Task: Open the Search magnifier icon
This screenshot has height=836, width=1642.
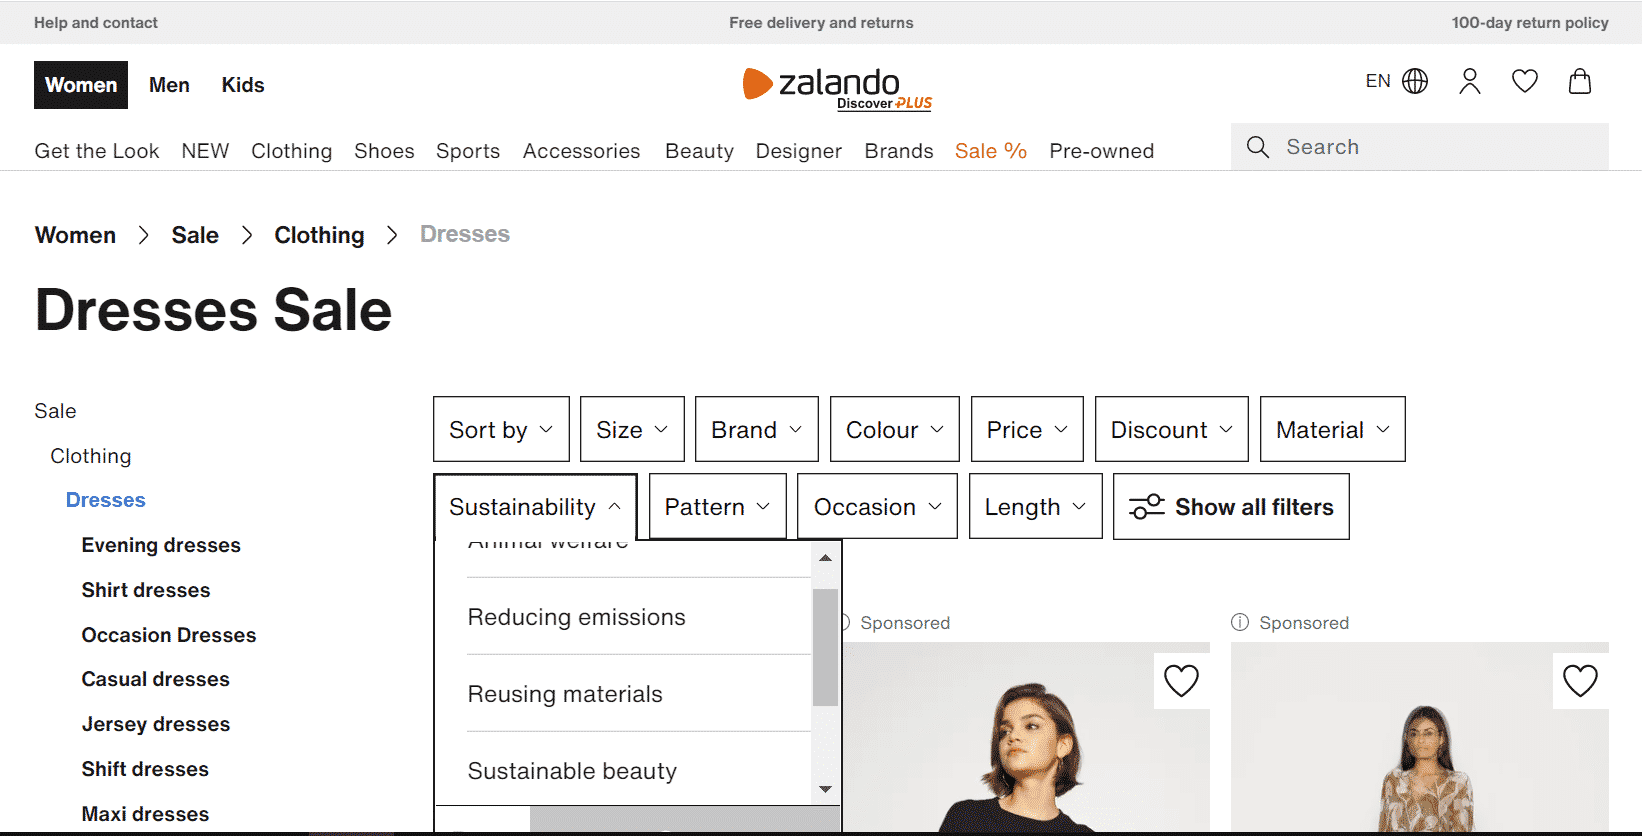Action: point(1258,146)
